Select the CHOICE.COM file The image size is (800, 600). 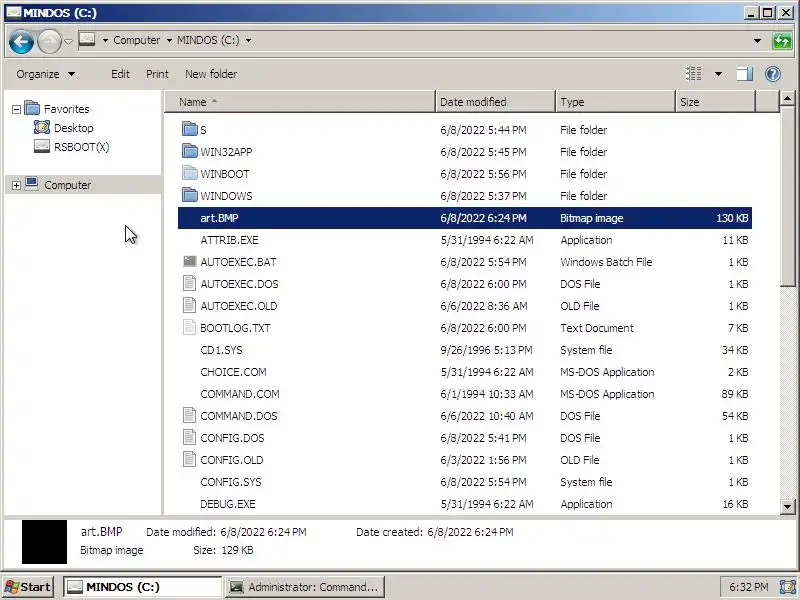pyautogui.click(x=233, y=372)
